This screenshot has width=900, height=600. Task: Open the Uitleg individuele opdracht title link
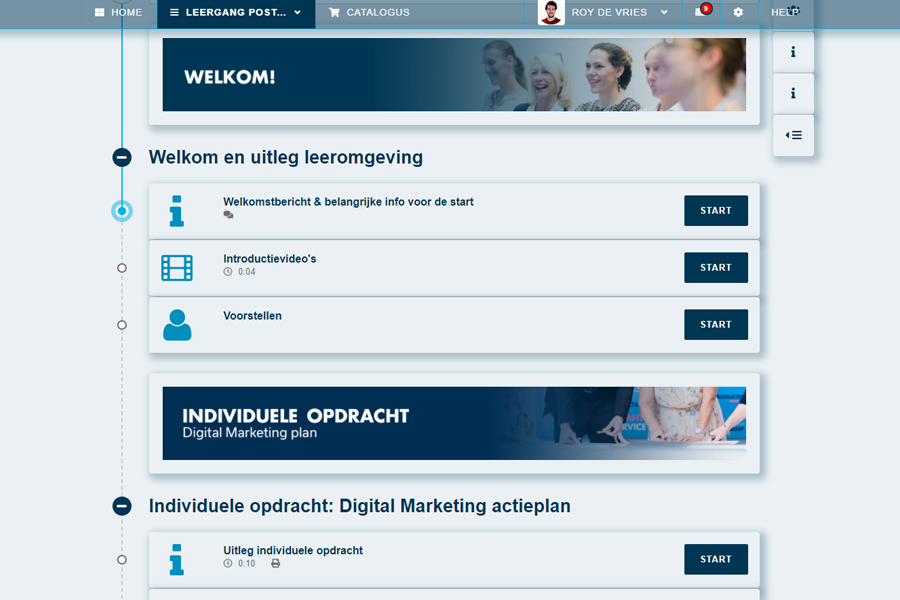(293, 551)
